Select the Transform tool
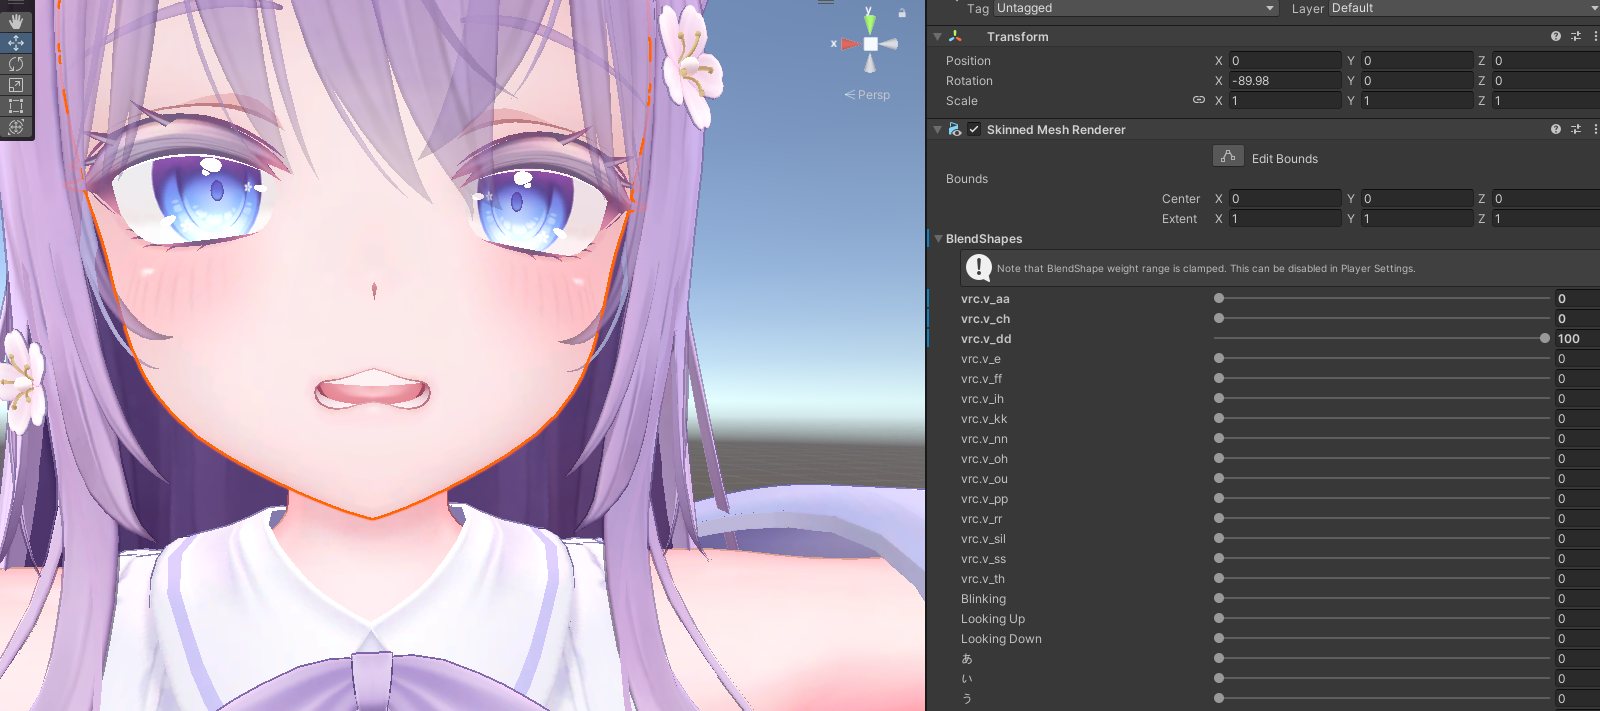1600x711 pixels. click(x=16, y=127)
